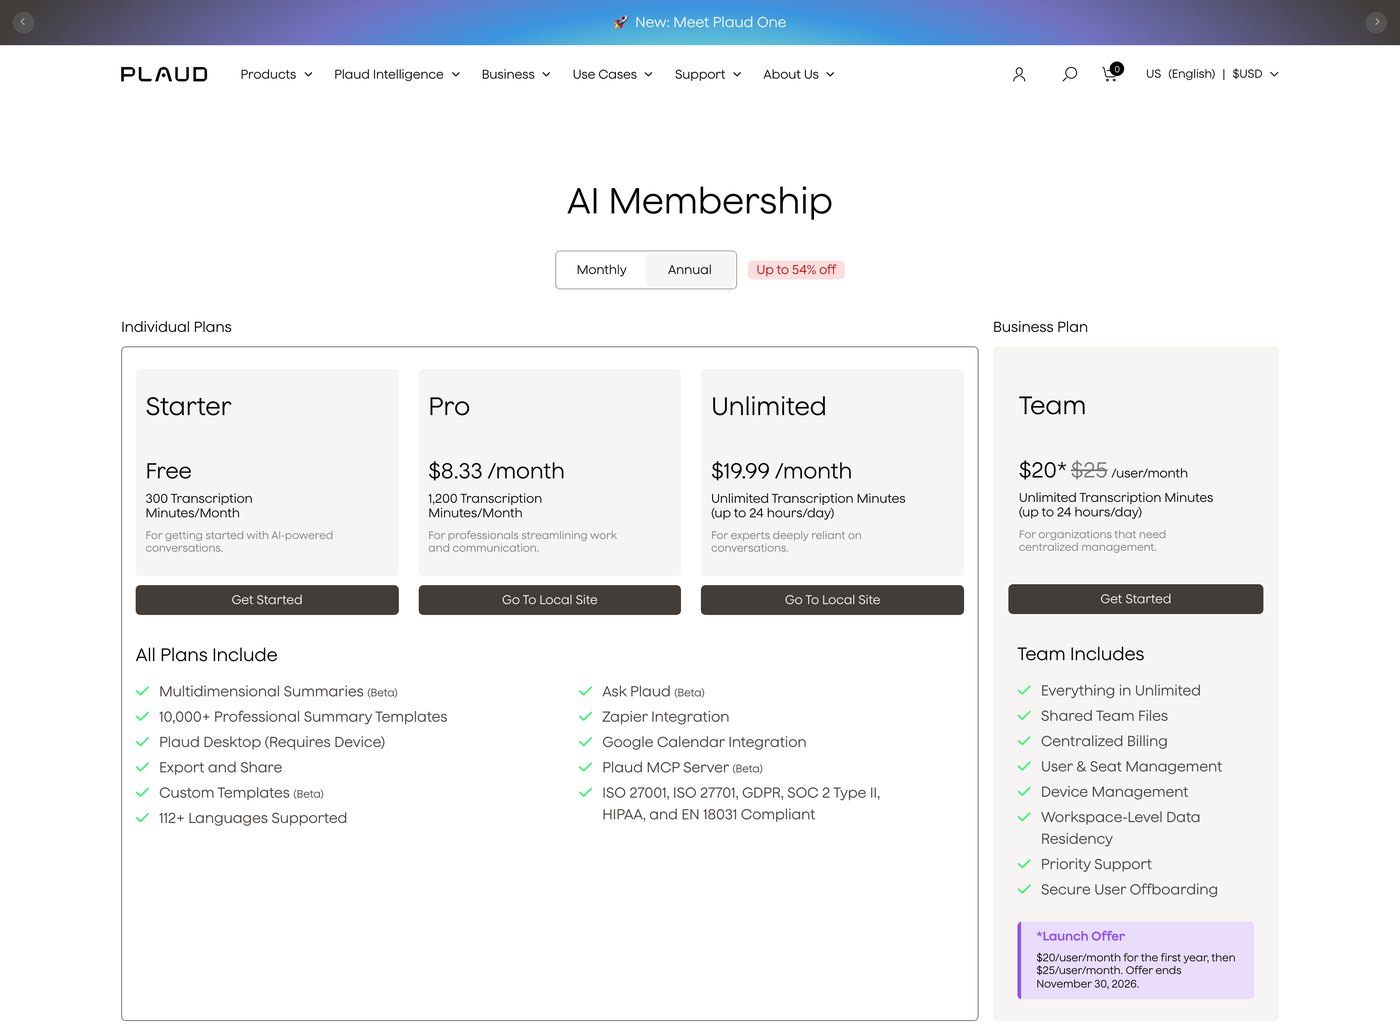Expand the Plaud Intelligence menu

[397, 74]
